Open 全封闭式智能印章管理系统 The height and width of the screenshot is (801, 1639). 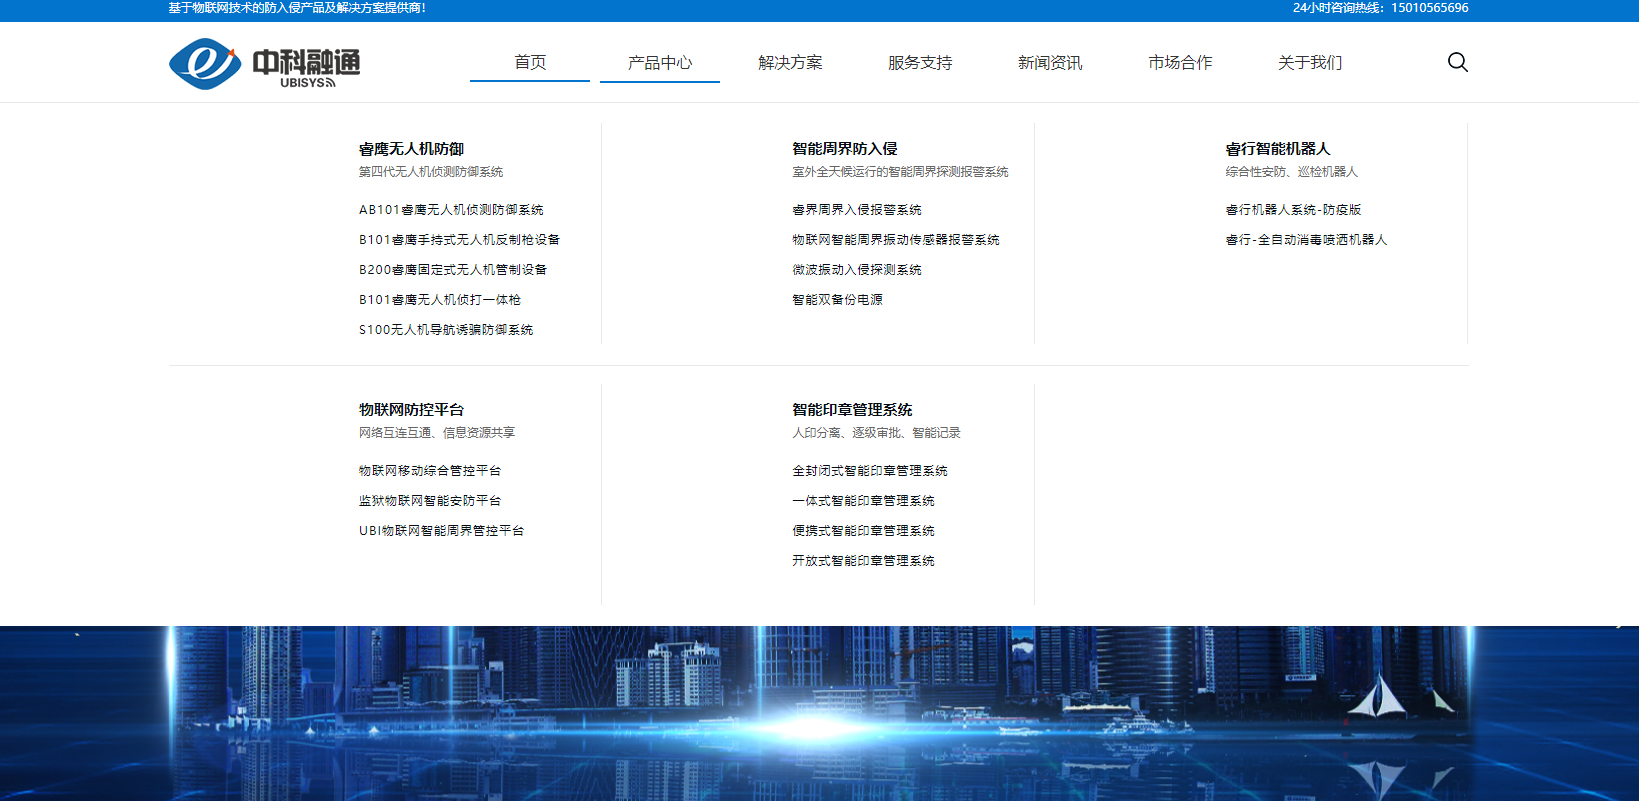(870, 471)
